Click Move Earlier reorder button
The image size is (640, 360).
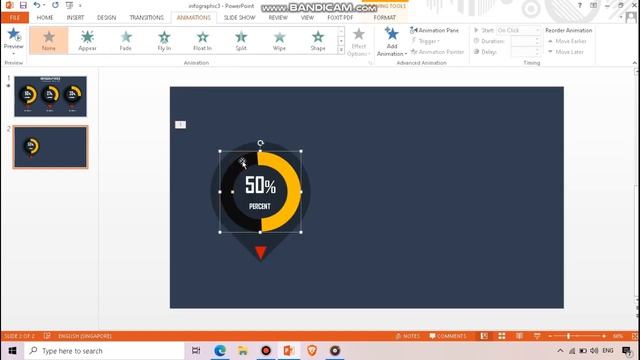tap(567, 41)
